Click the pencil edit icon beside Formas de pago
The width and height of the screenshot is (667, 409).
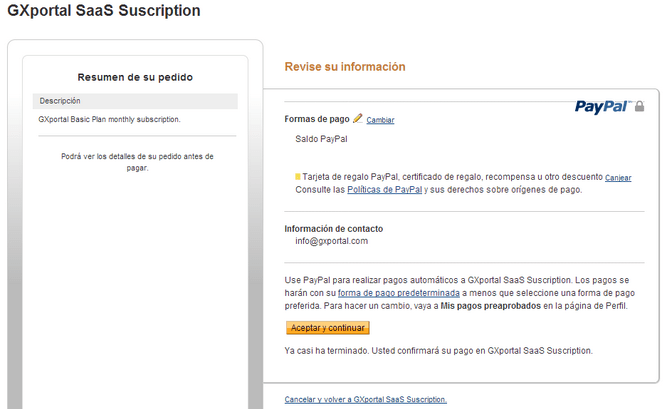click(358, 118)
